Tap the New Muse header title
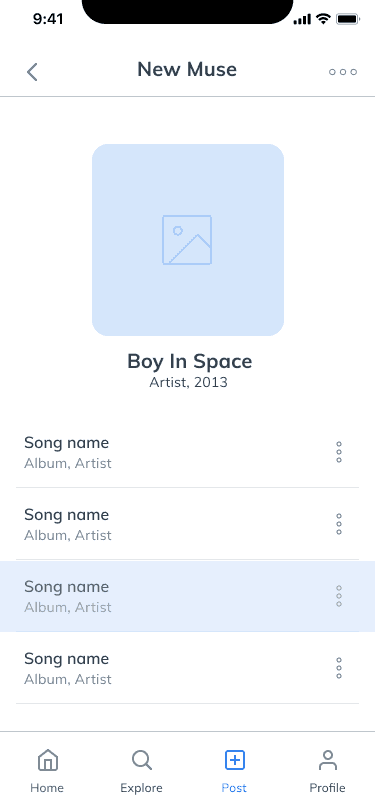The height and width of the screenshot is (812, 375). pos(187,69)
